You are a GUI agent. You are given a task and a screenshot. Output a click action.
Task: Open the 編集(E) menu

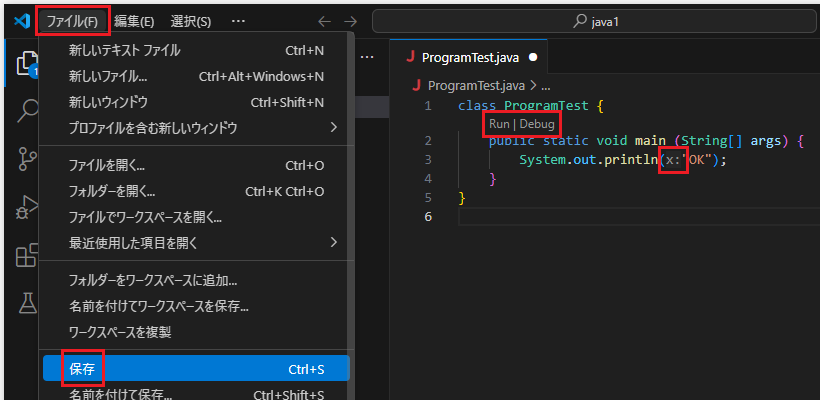pos(134,21)
